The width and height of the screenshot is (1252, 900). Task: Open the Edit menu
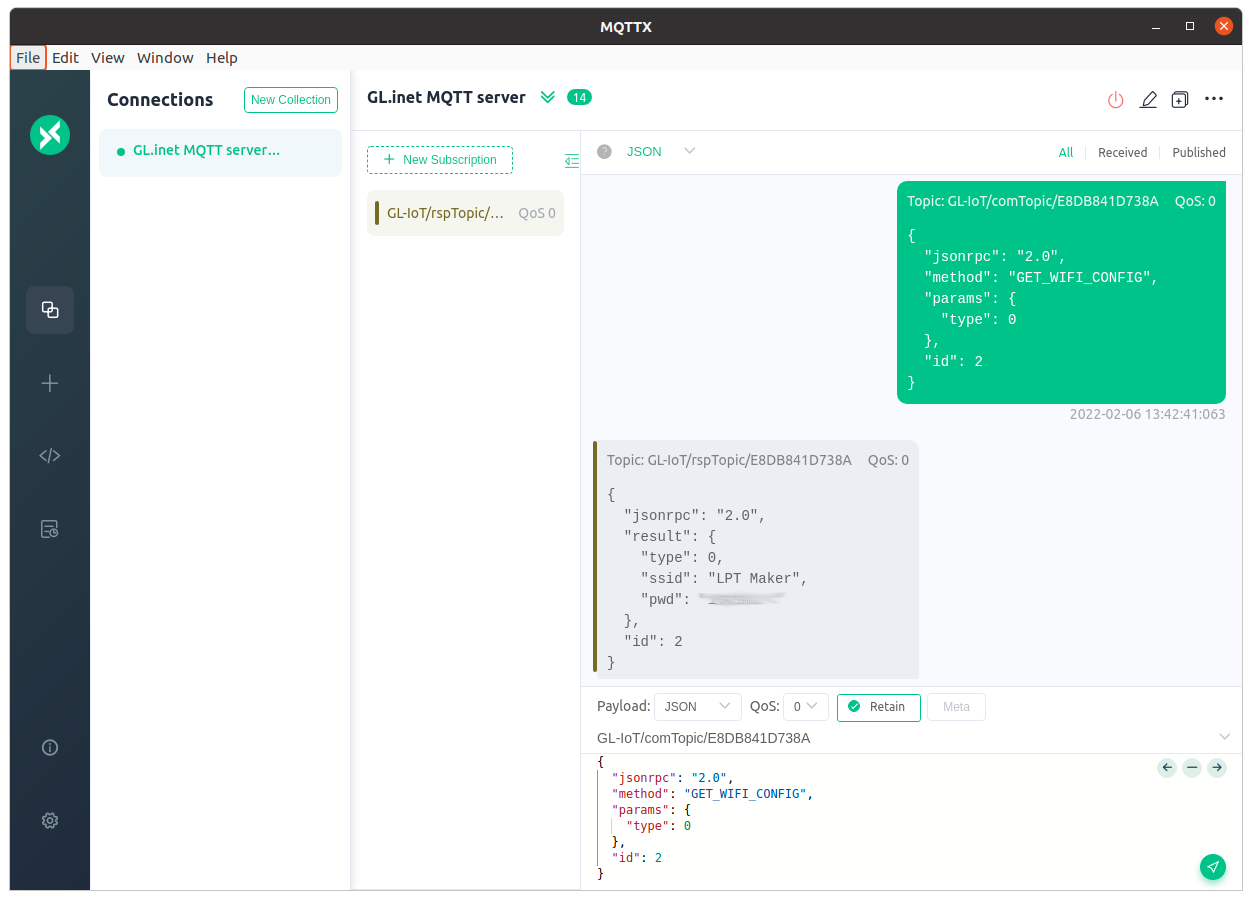point(66,58)
